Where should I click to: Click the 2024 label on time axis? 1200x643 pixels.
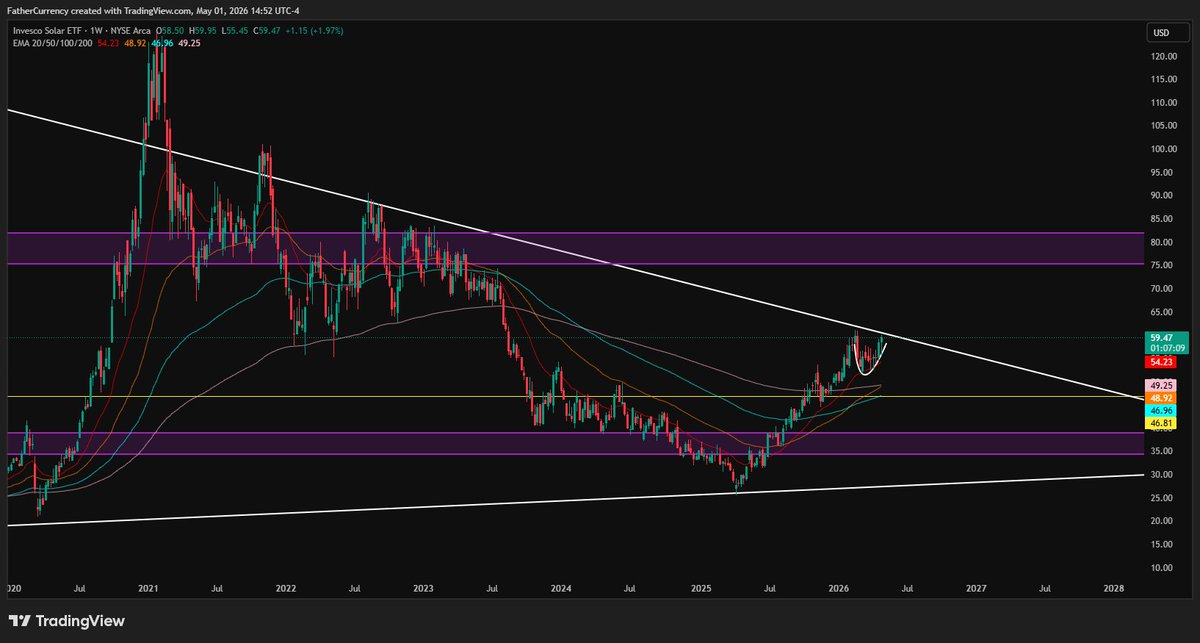(562, 590)
